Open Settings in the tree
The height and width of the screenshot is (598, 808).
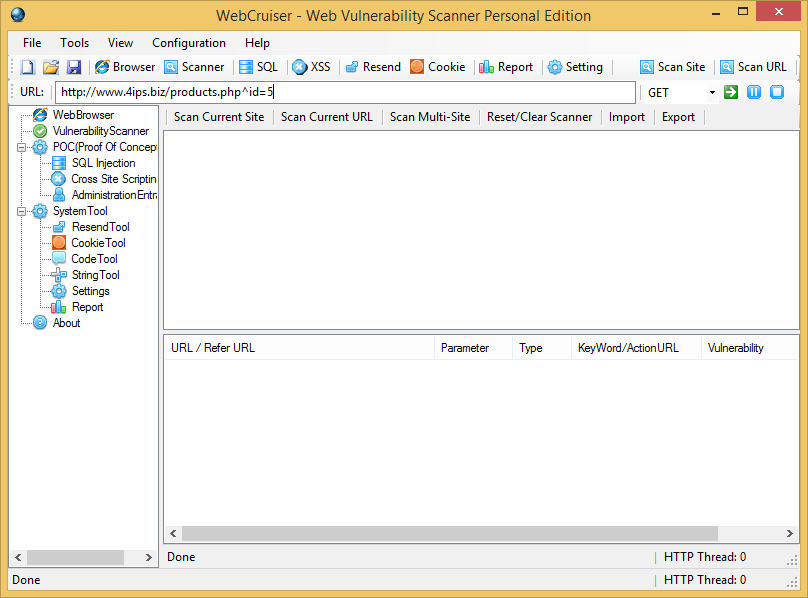[91, 291]
